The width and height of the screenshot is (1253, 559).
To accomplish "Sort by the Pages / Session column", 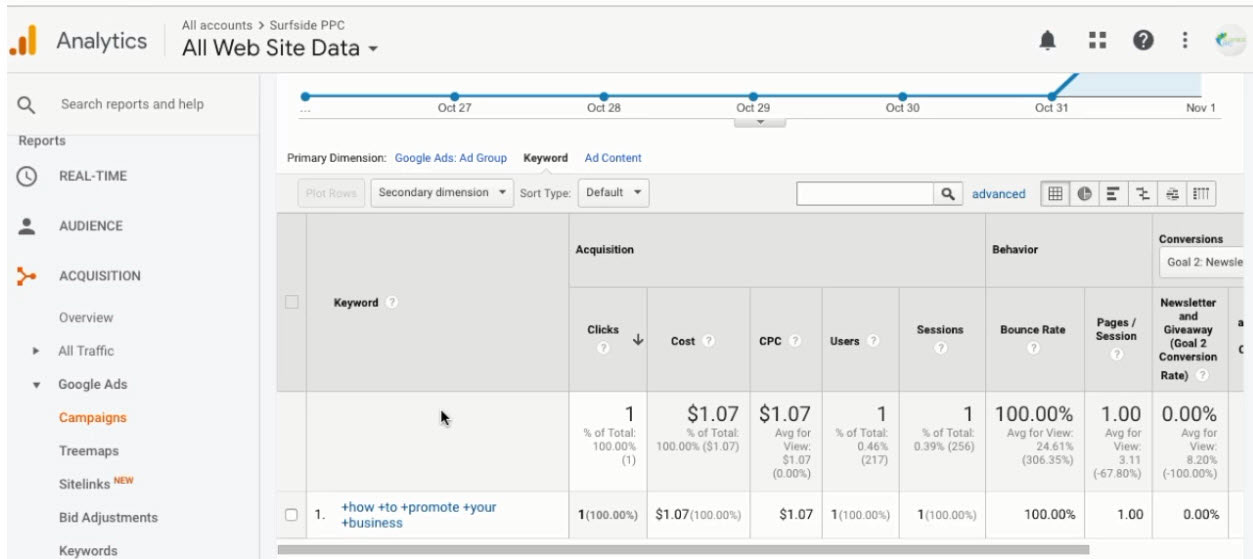I will (x=1116, y=330).
